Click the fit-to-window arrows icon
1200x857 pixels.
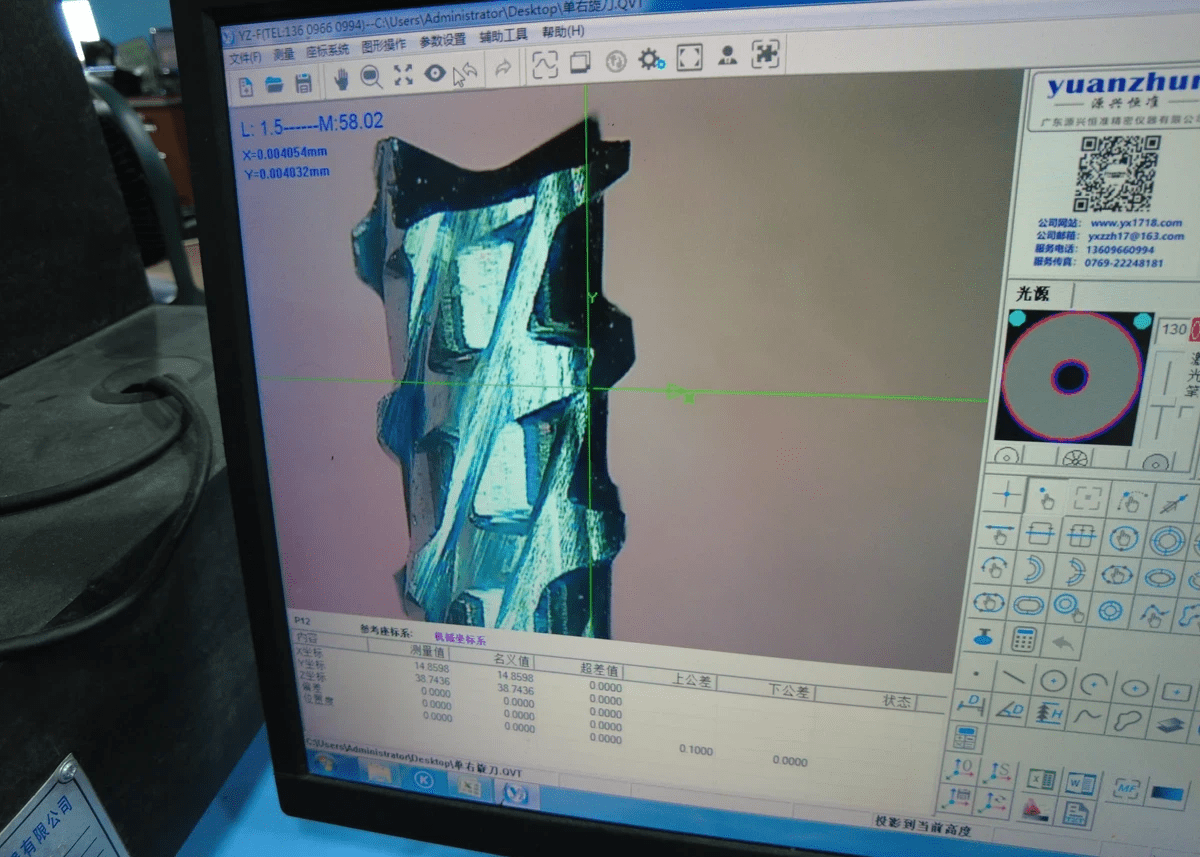pos(403,76)
